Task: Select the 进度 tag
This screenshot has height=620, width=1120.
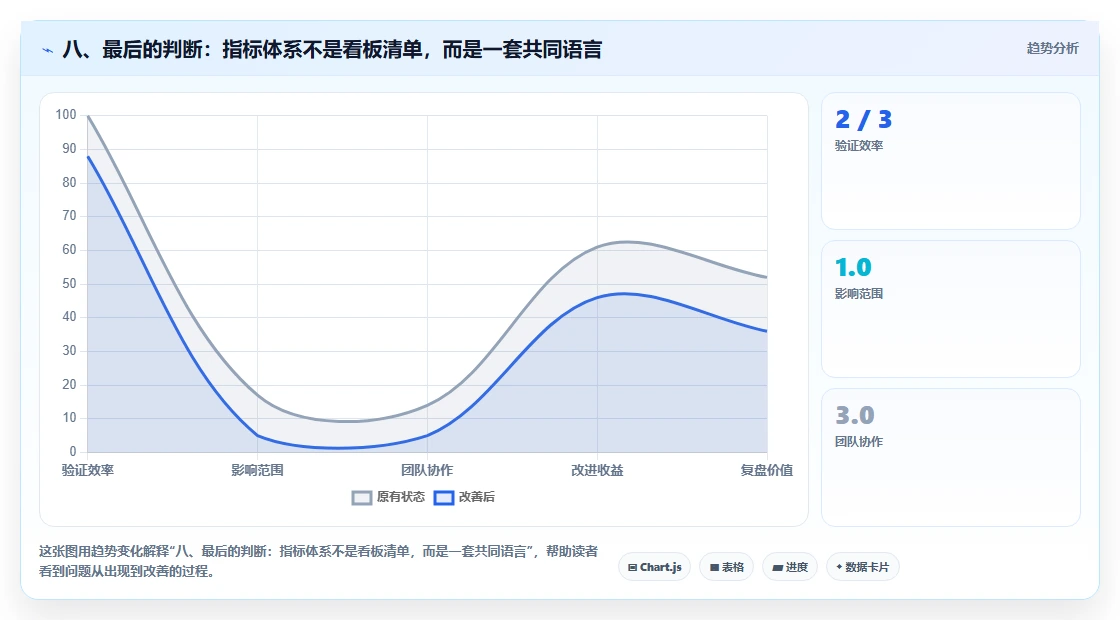Action: tap(790, 567)
